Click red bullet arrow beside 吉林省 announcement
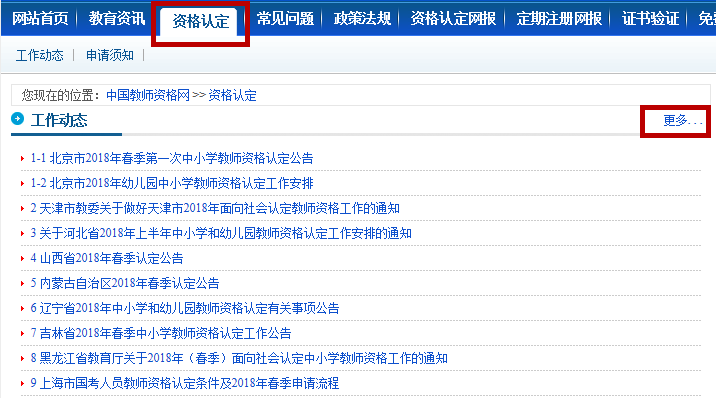Screen dimensions: 716x398 click(x=22, y=334)
